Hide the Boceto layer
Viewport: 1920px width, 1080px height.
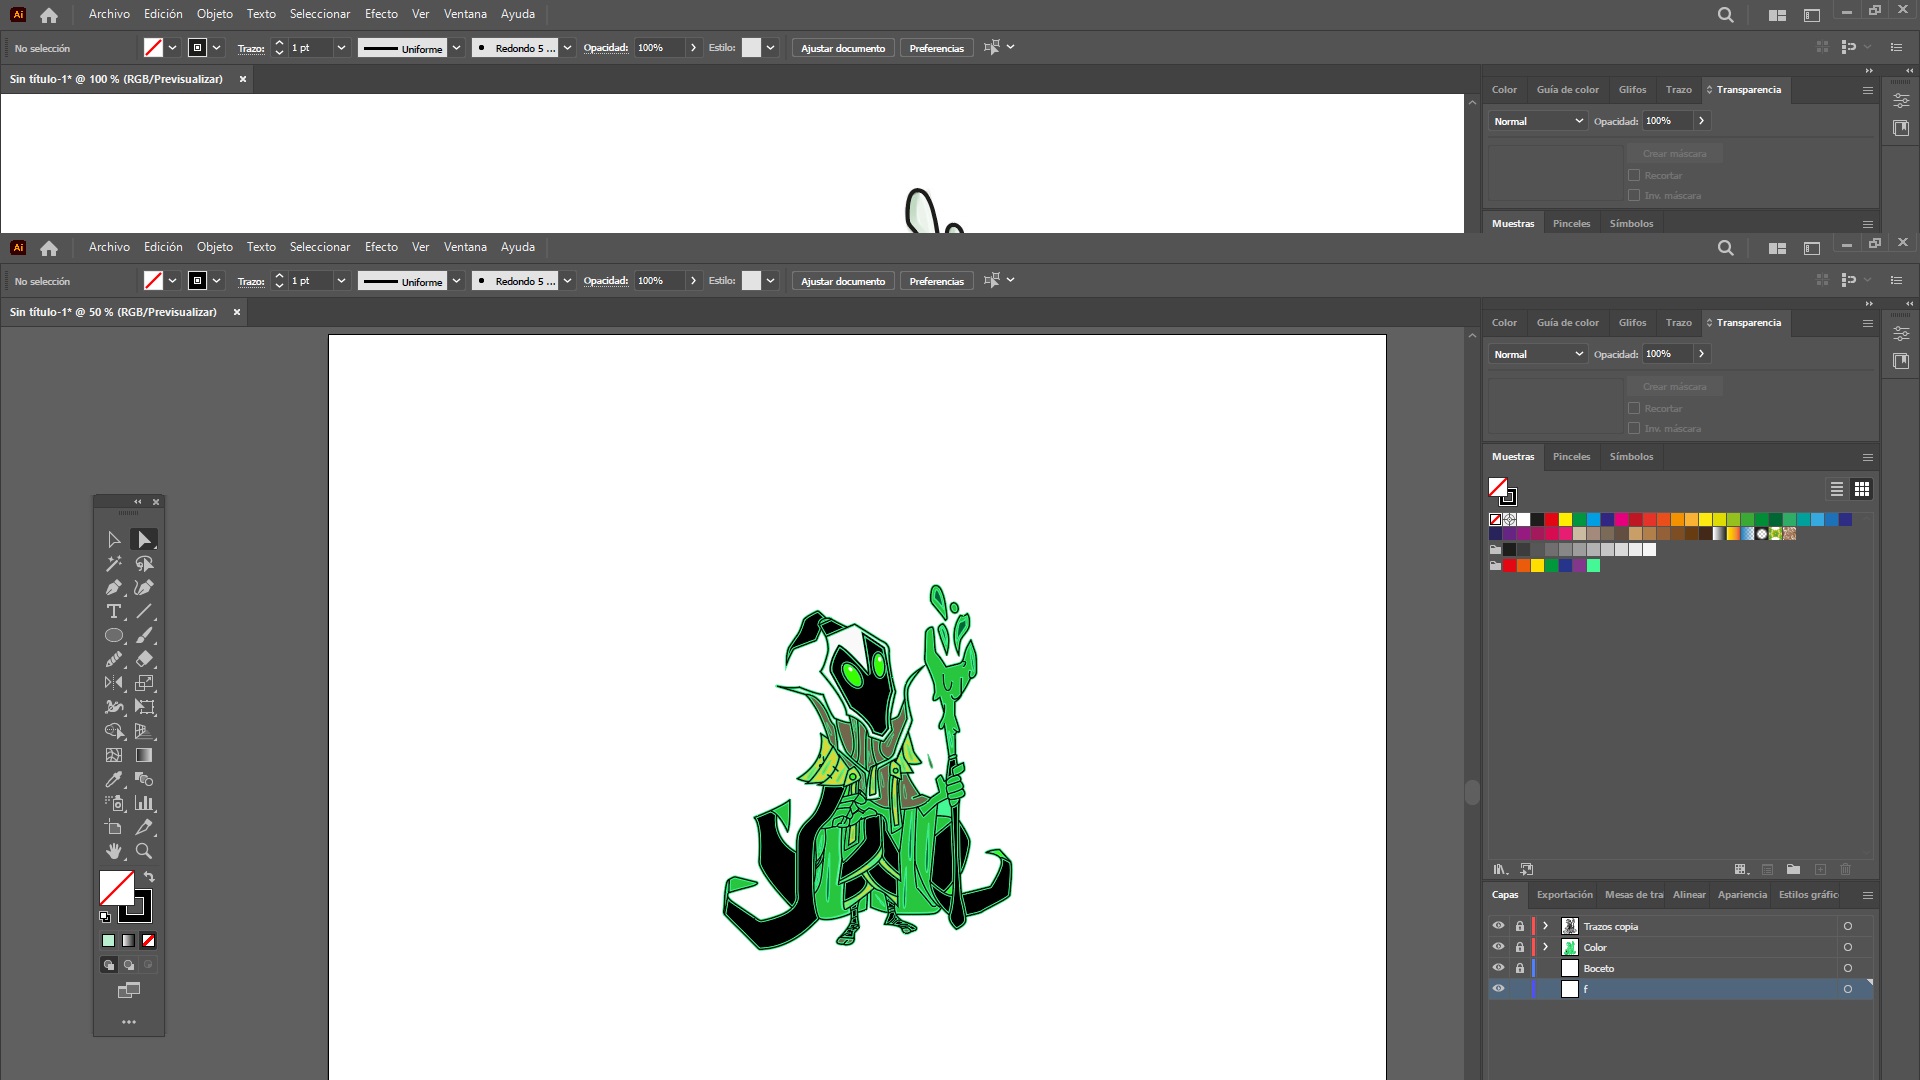point(1498,968)
